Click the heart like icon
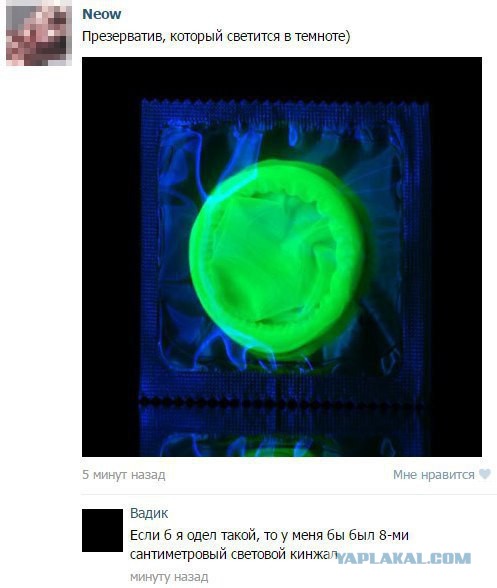497x588 pixels. coord(485,474)
